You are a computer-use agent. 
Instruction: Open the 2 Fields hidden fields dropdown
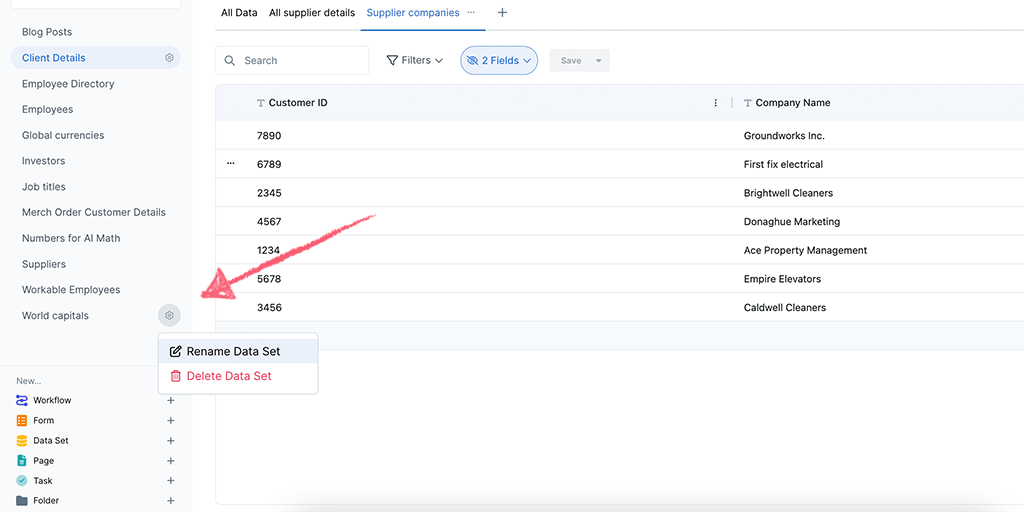tap(499, 61)
